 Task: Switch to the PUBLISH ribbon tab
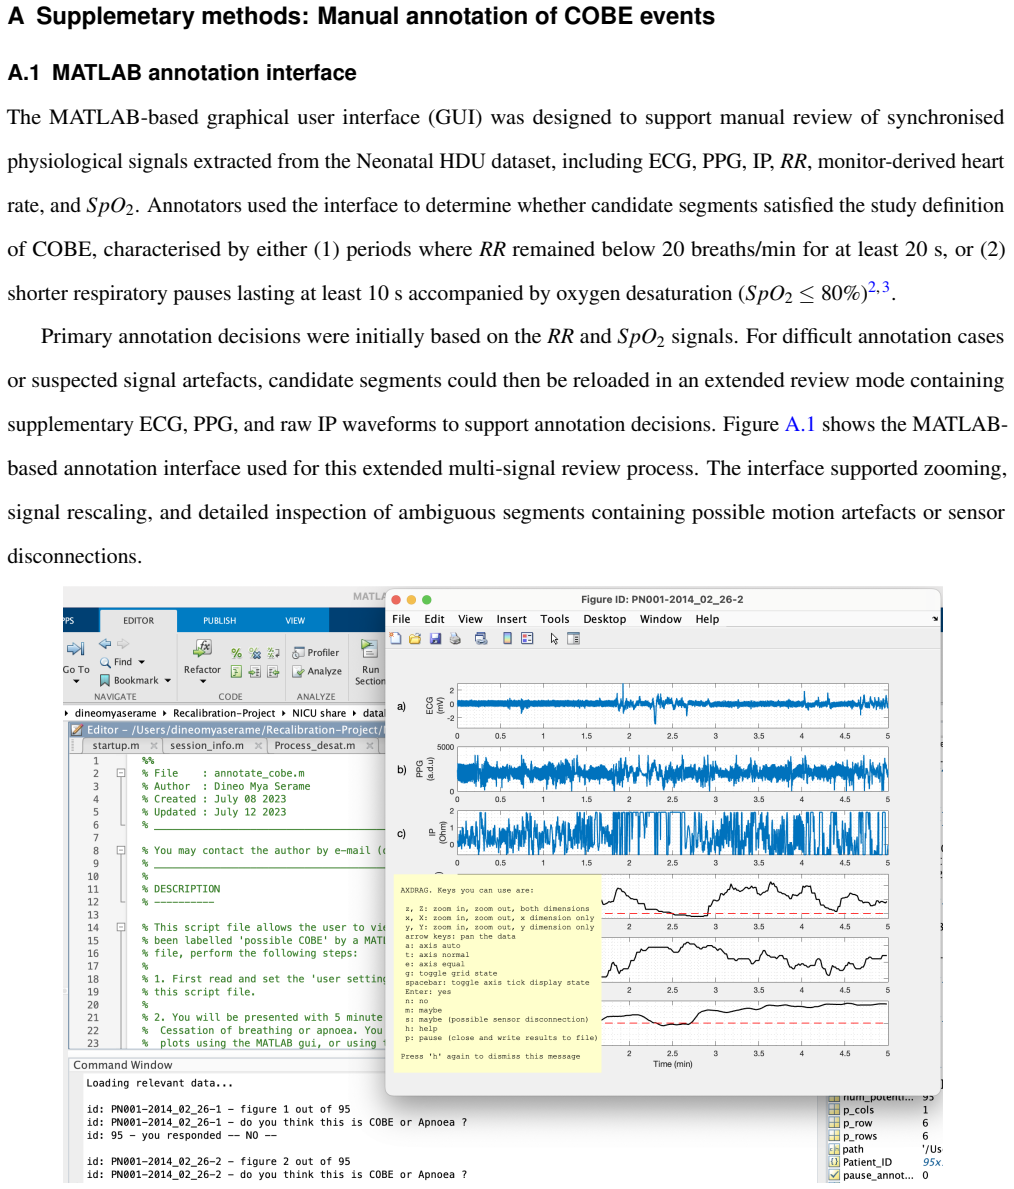coord(219,620)
